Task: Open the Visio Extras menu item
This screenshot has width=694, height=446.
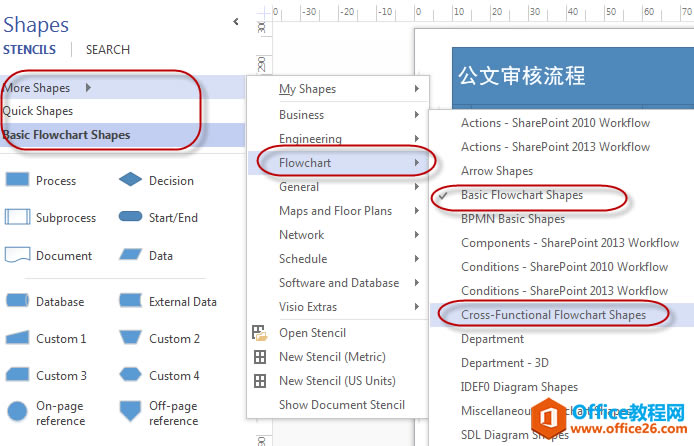Action: pyautogui.click(x=338, y=306)
